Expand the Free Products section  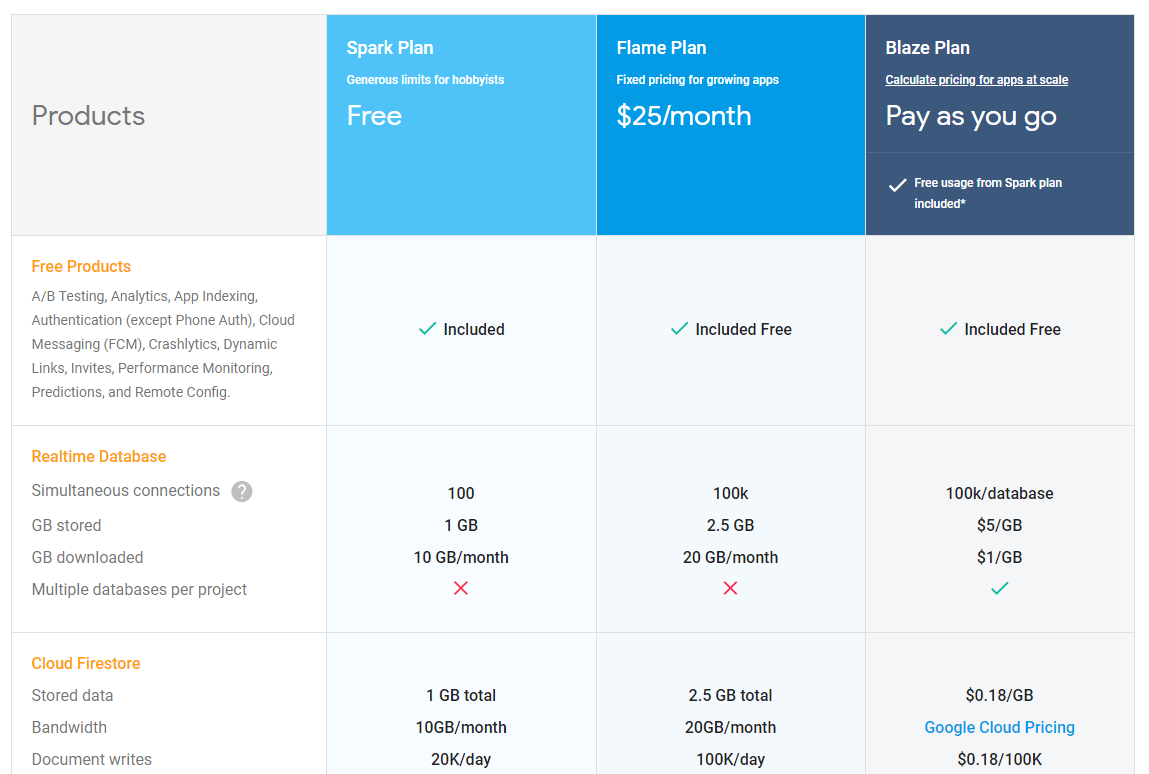81,266
